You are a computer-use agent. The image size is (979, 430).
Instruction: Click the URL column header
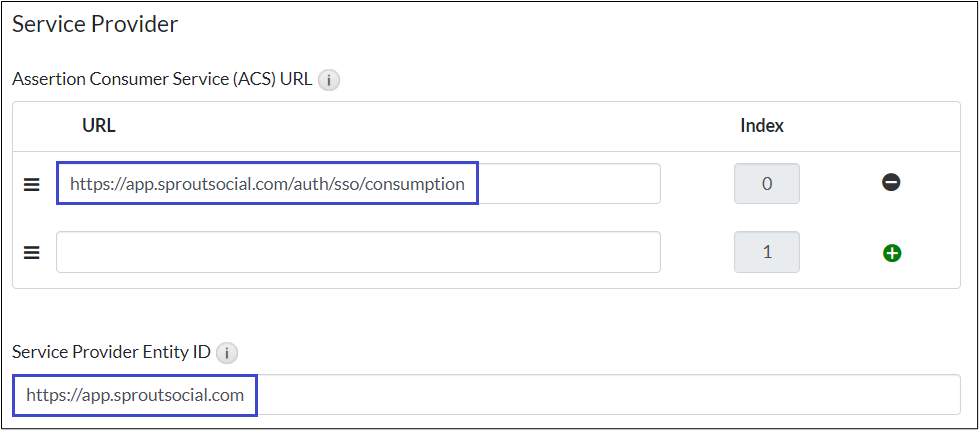[x=99, y=126]
